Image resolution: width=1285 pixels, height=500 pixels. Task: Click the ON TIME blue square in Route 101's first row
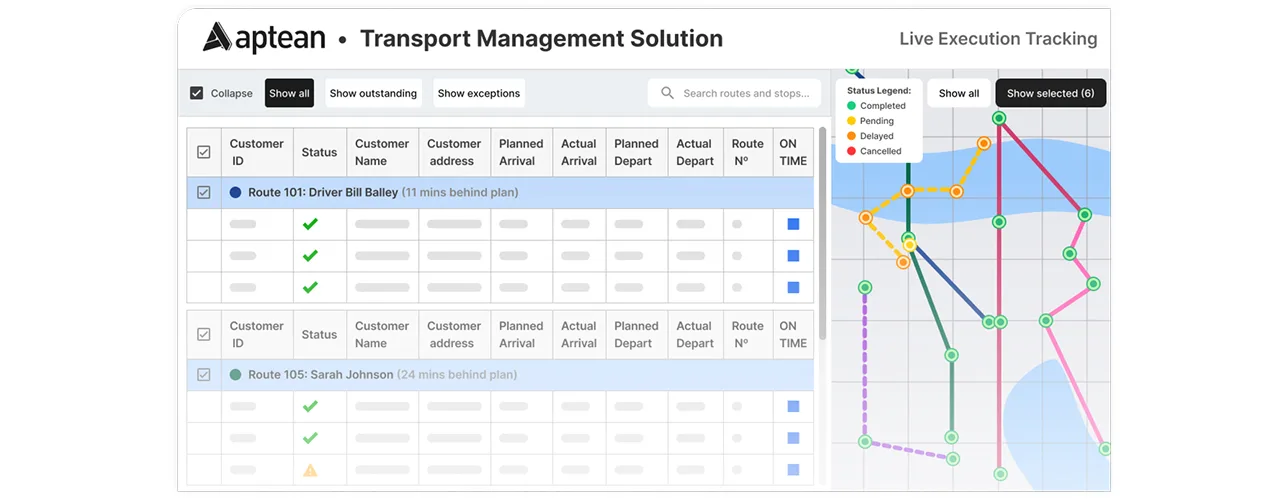[x=793, y=224]
